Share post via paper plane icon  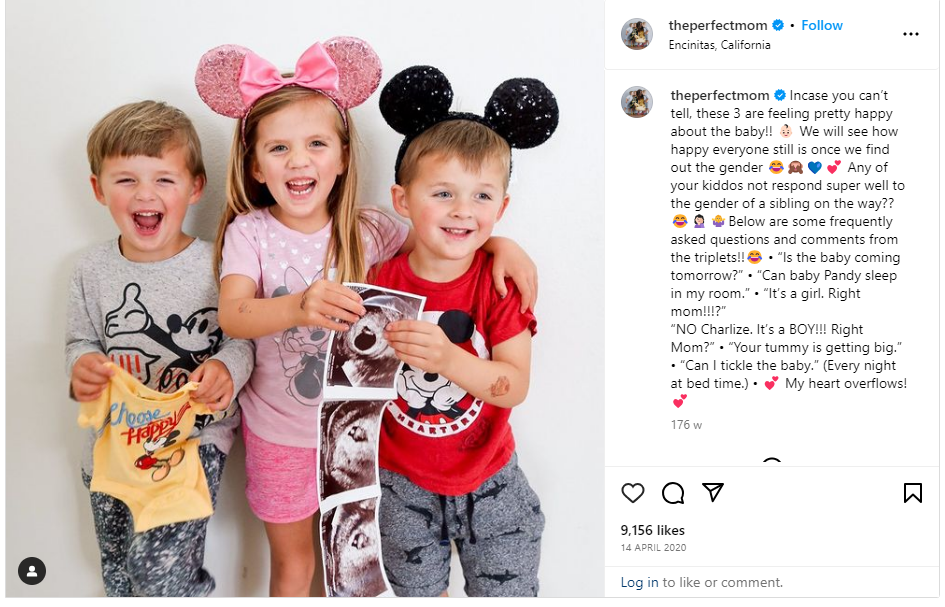point(713,492)
